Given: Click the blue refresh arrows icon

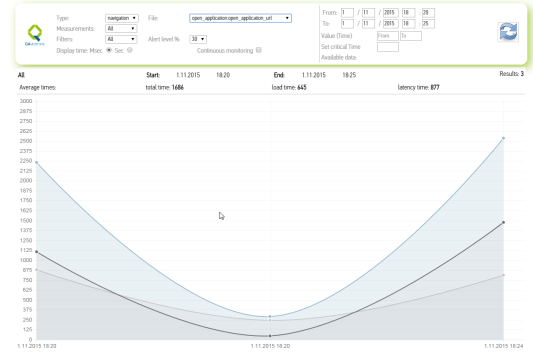Looking at the screenshot, I should (508, 32).
